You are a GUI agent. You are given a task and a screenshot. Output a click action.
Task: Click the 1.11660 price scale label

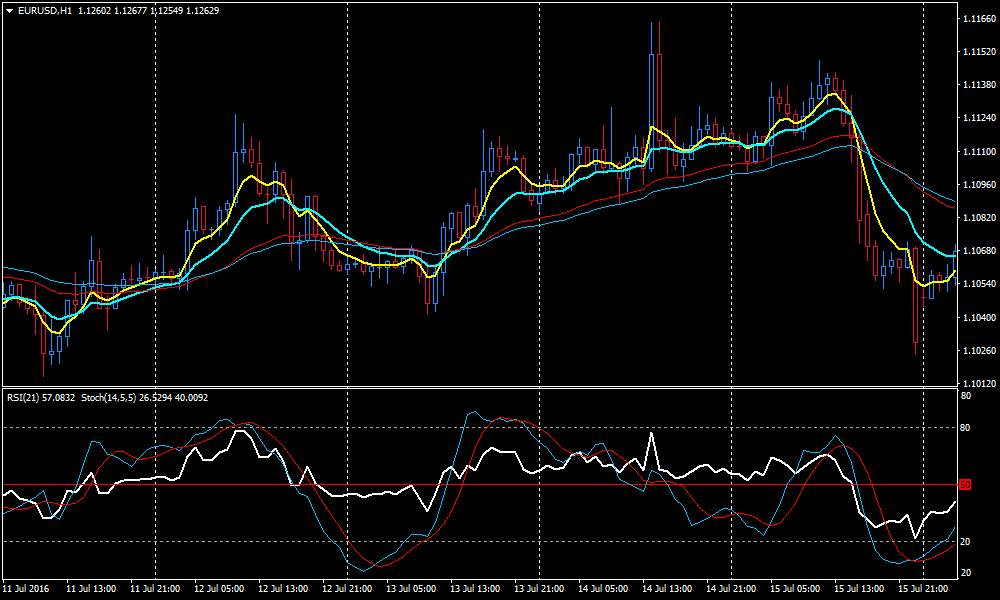click(978, 19)
